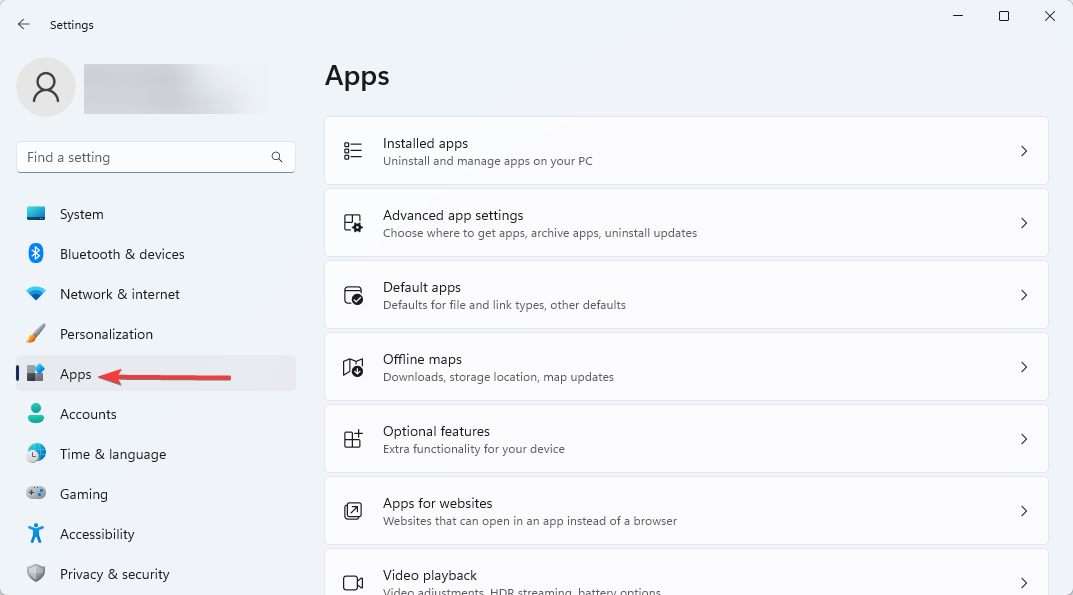Viewport: 1073px width, 595px height.
Task: Click the Personalization paintbrush icon
Action: click(x=36, y=334)
